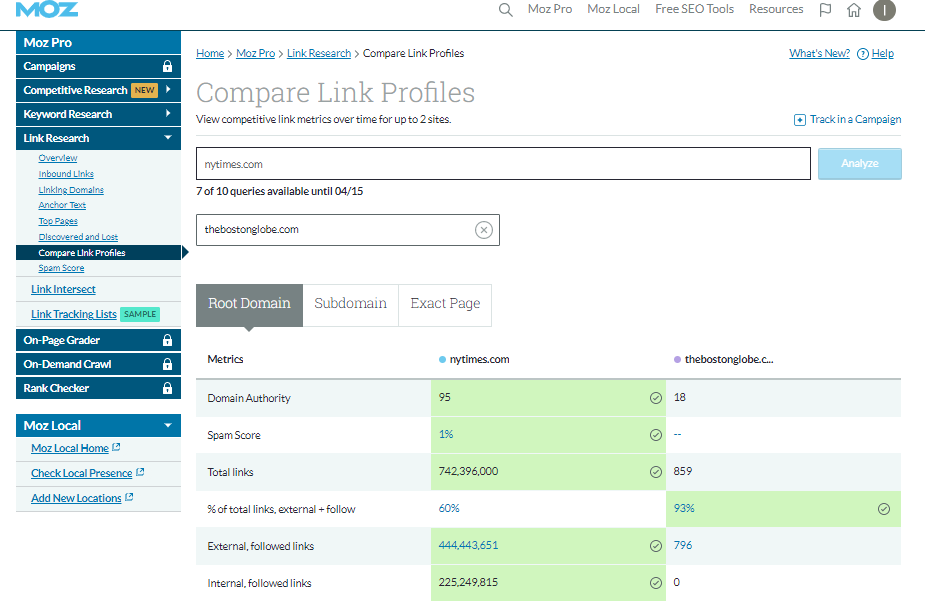Click Spam Score winner checkmark icon
Screen dimensions: 925x601
[655, 435]
